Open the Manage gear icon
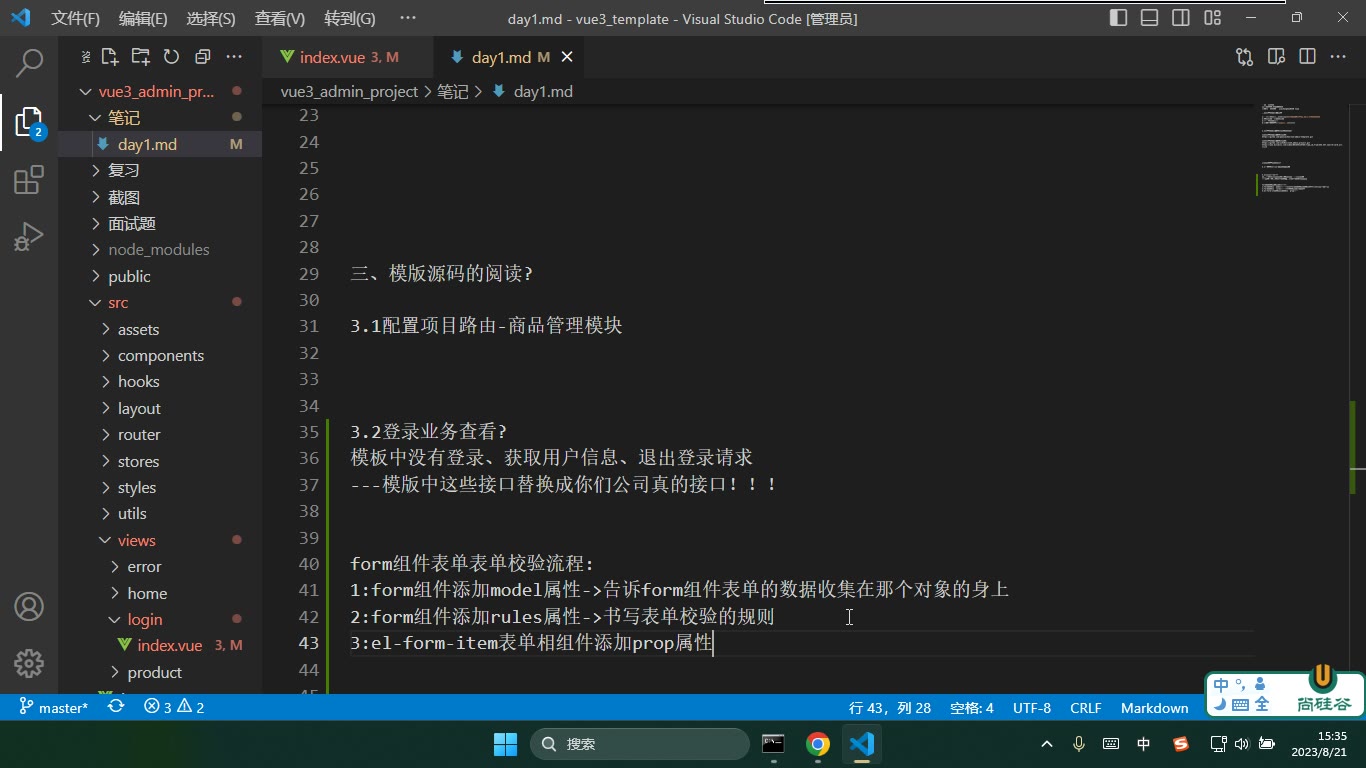 [29, 663]
